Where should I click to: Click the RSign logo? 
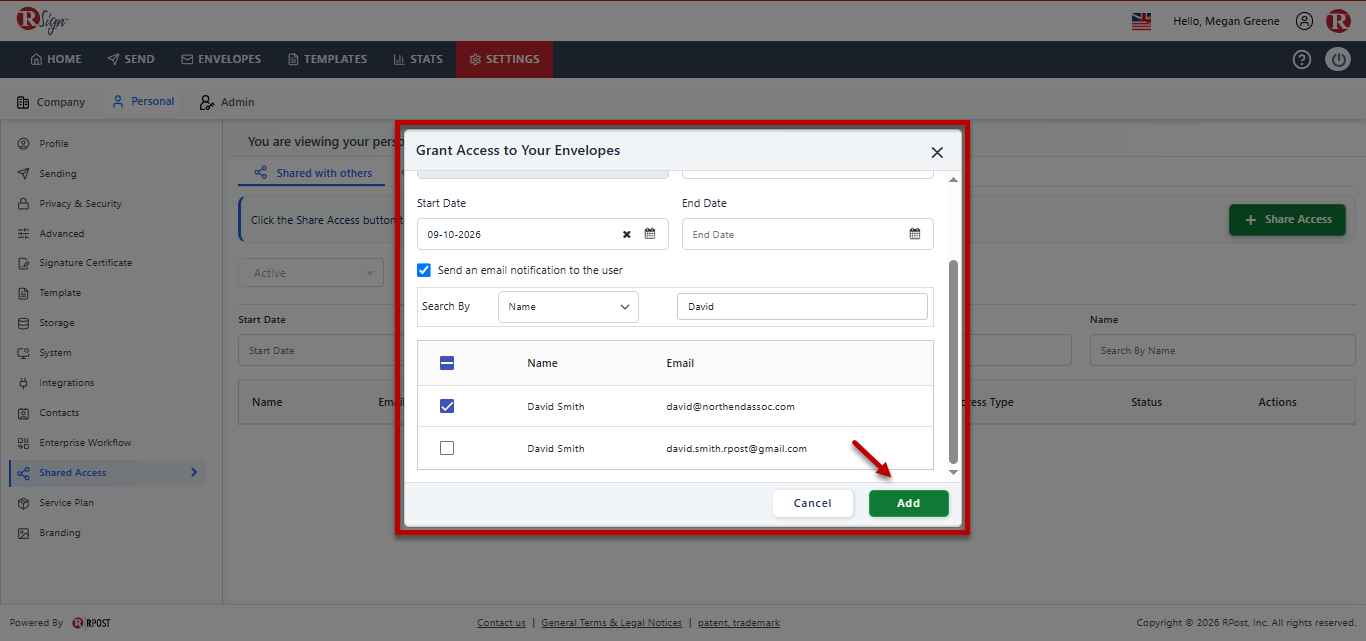[42, 21]
